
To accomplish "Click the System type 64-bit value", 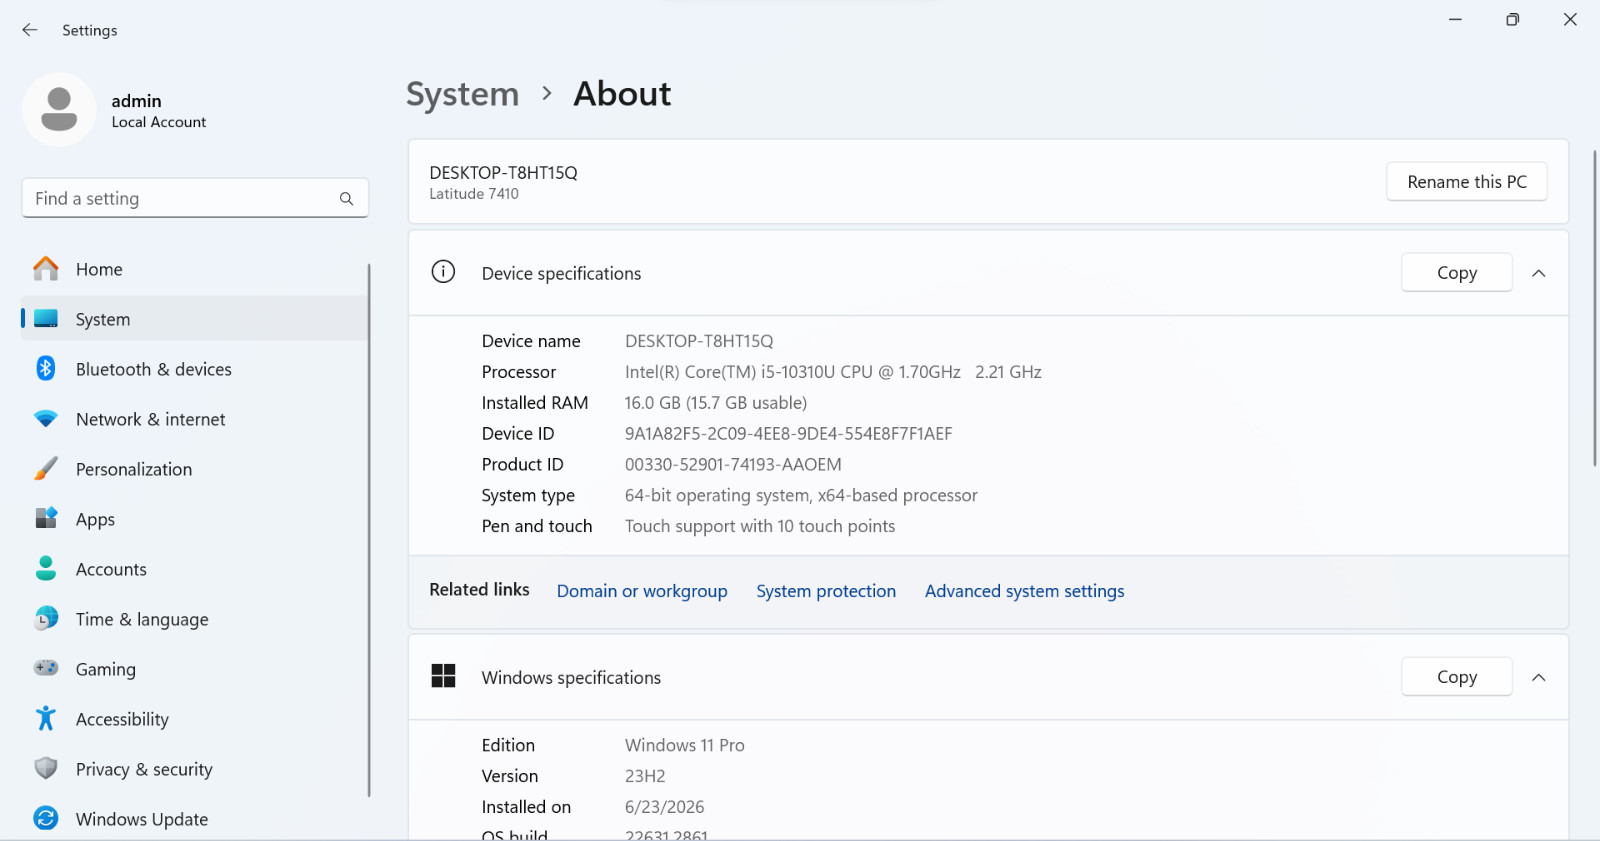I will (x=801, y=496).
